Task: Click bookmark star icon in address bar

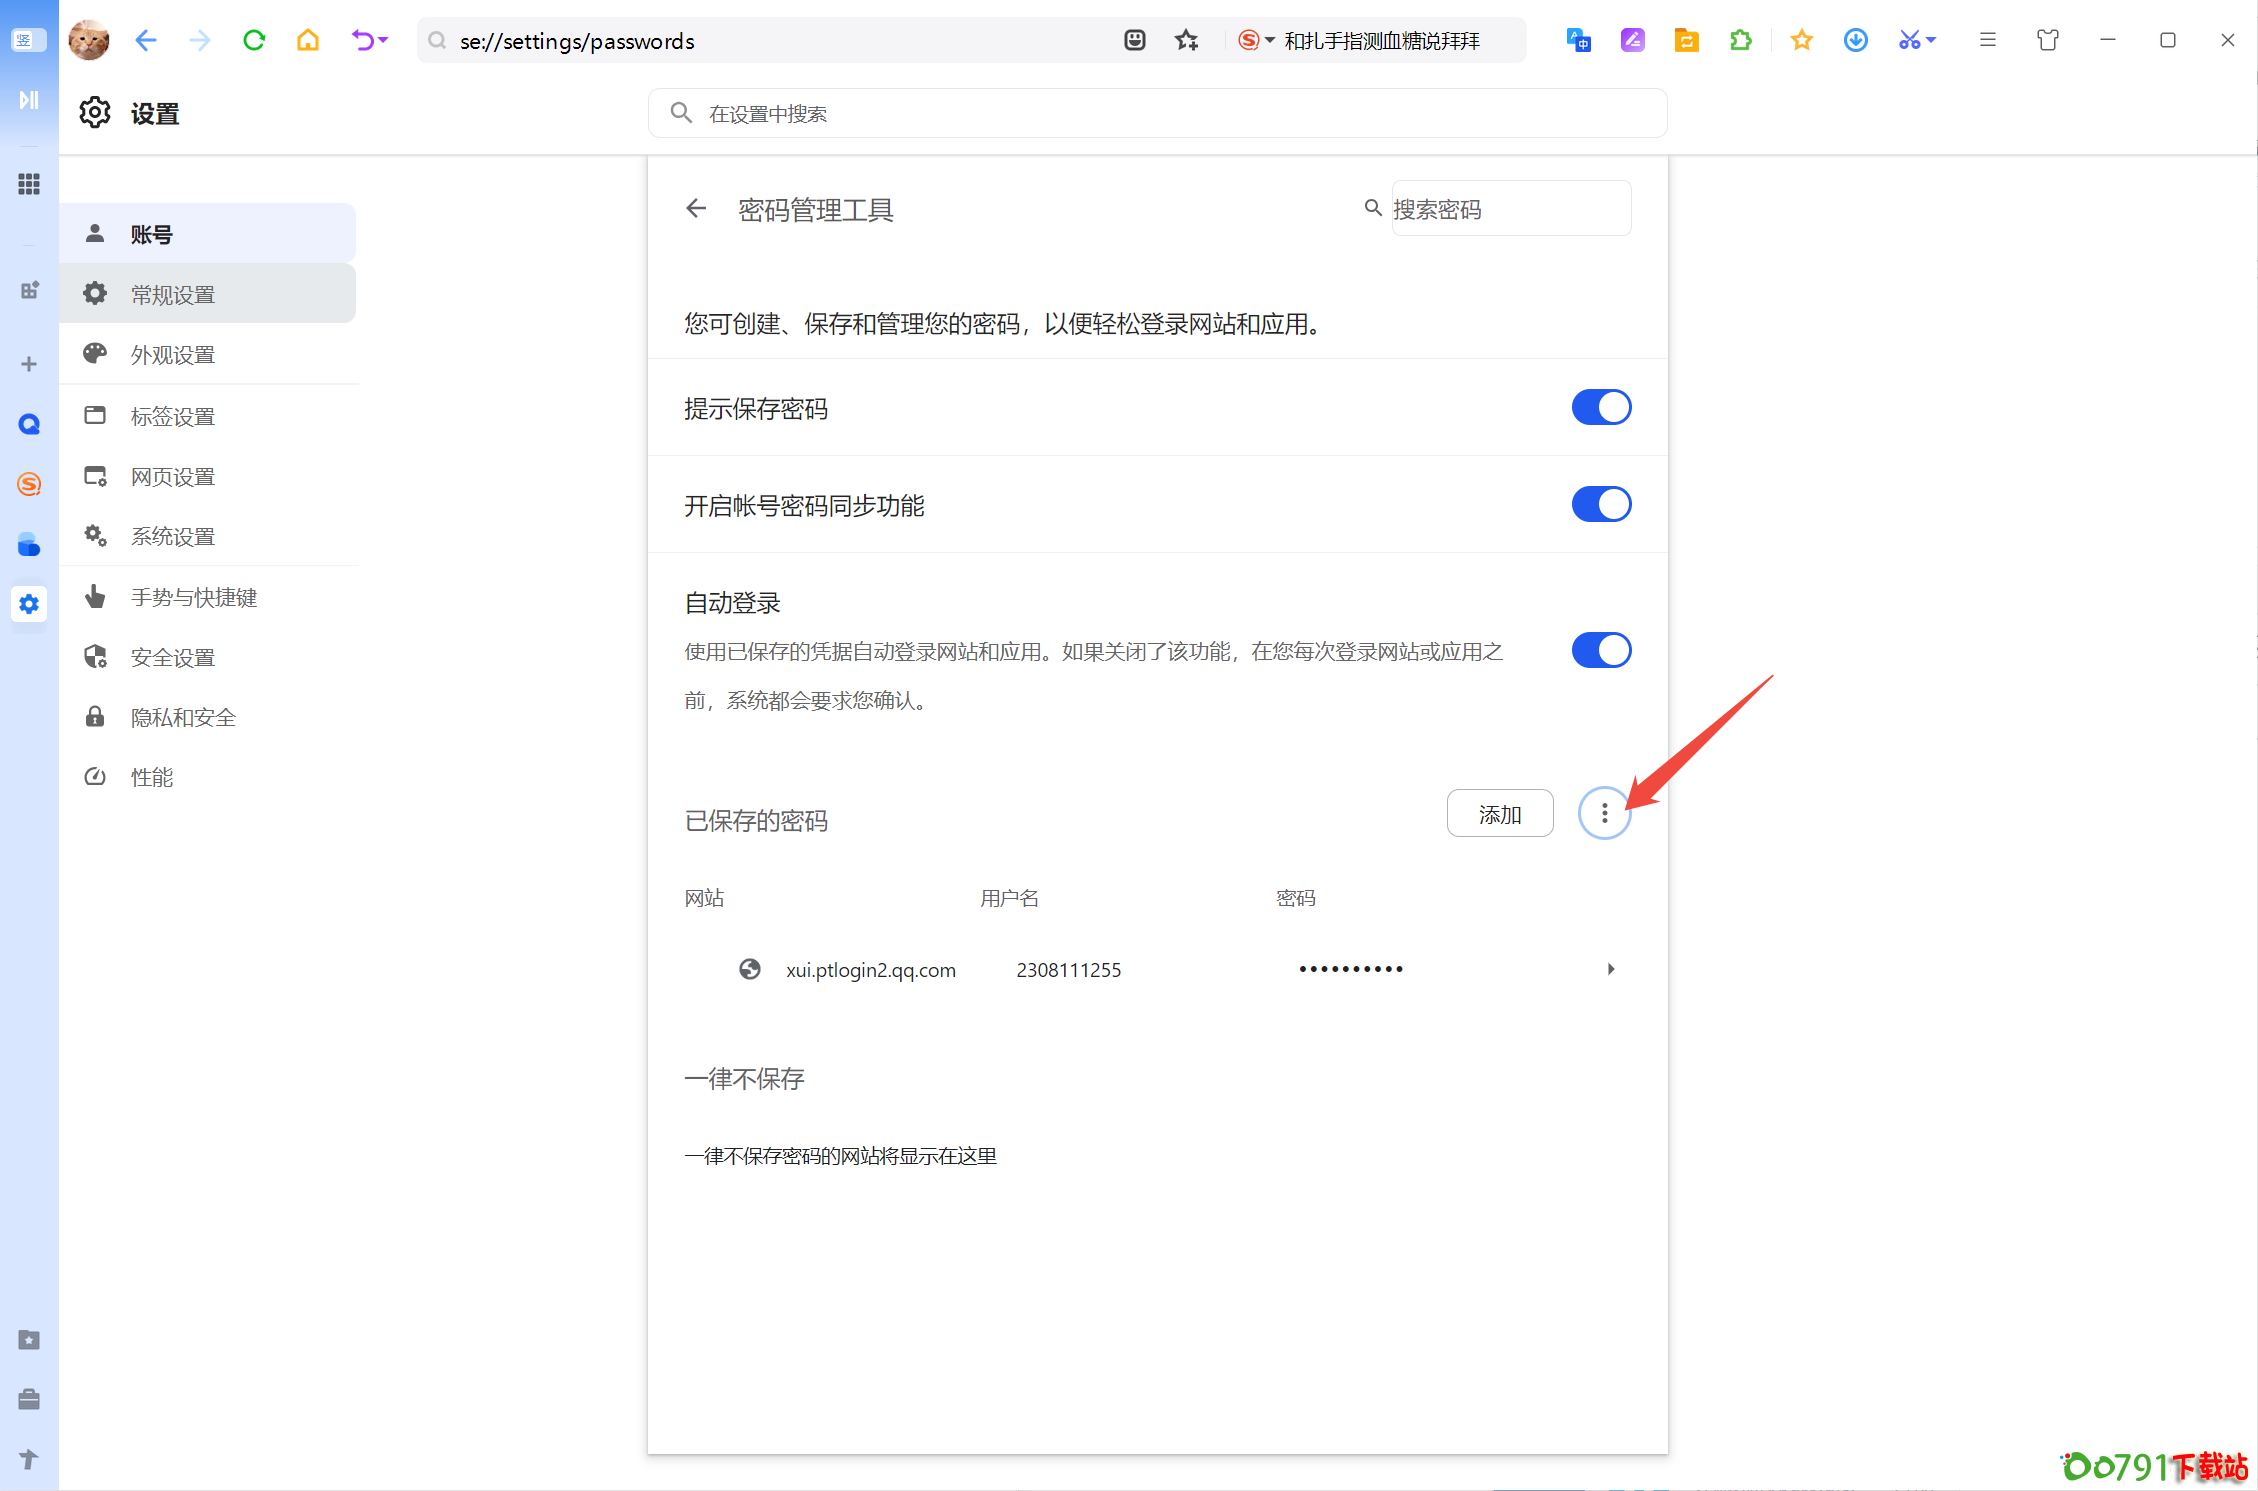Action: point(1187,41)
